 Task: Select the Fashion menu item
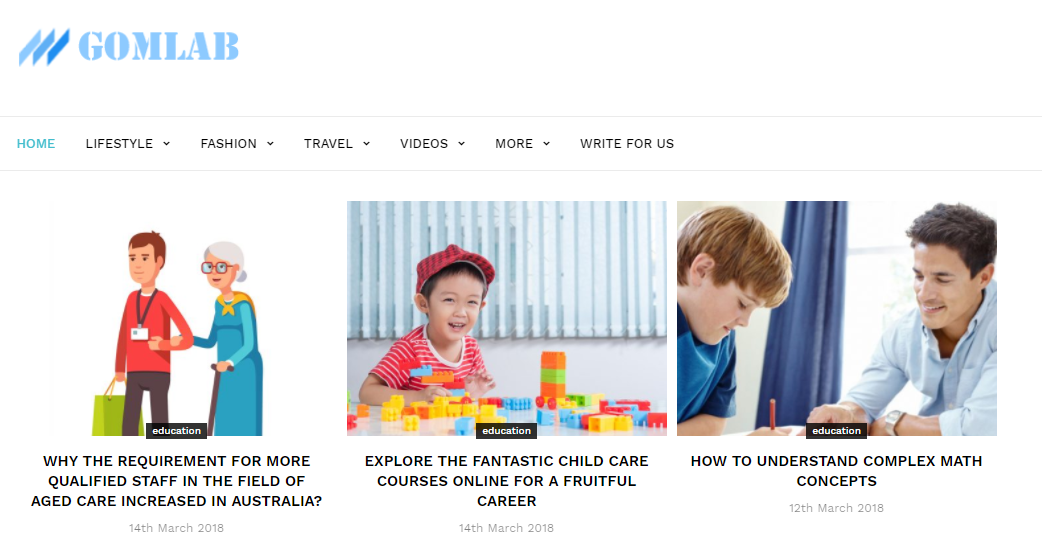pyautogui.click(x=229, y=143)
